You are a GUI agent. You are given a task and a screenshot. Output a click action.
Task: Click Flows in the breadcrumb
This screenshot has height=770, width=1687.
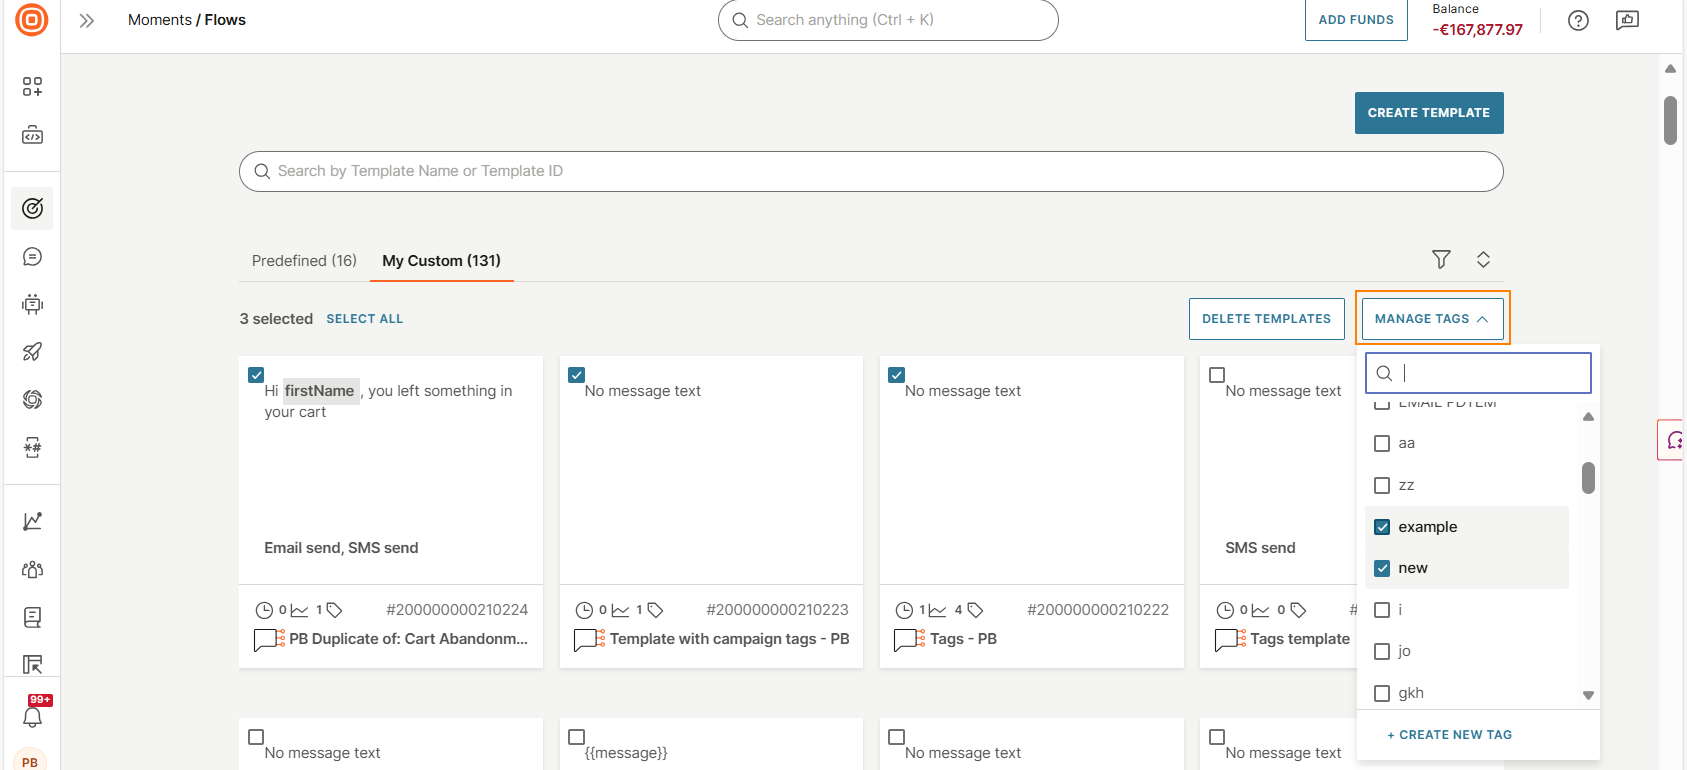coord(225,20)
